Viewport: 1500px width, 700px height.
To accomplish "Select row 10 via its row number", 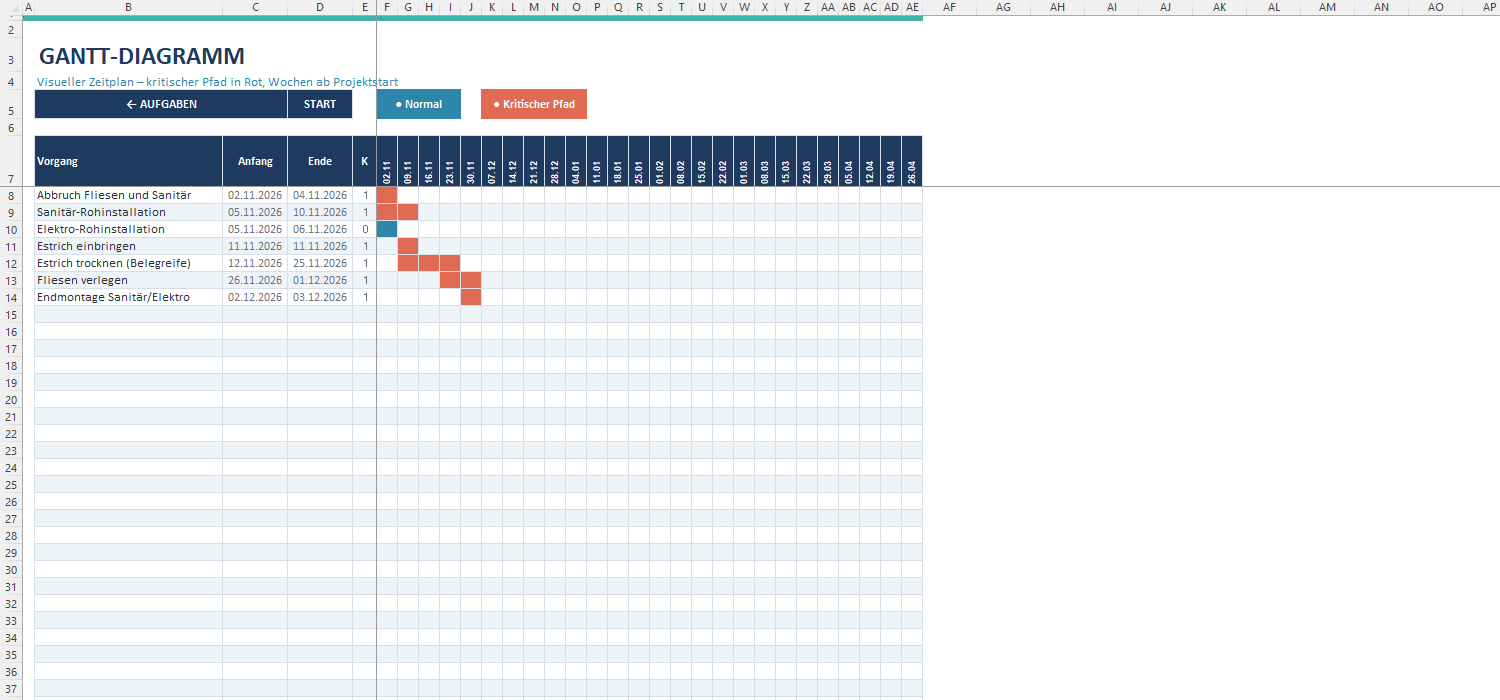I will (11, 229).
